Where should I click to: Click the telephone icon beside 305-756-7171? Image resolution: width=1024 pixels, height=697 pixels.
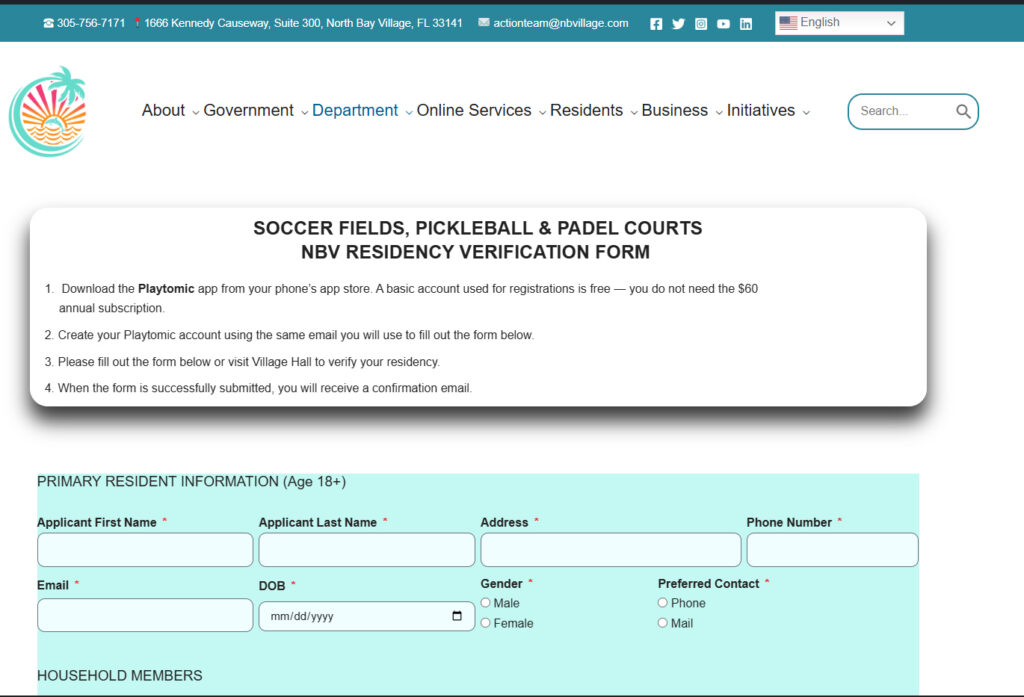click(x=48, y=23)
